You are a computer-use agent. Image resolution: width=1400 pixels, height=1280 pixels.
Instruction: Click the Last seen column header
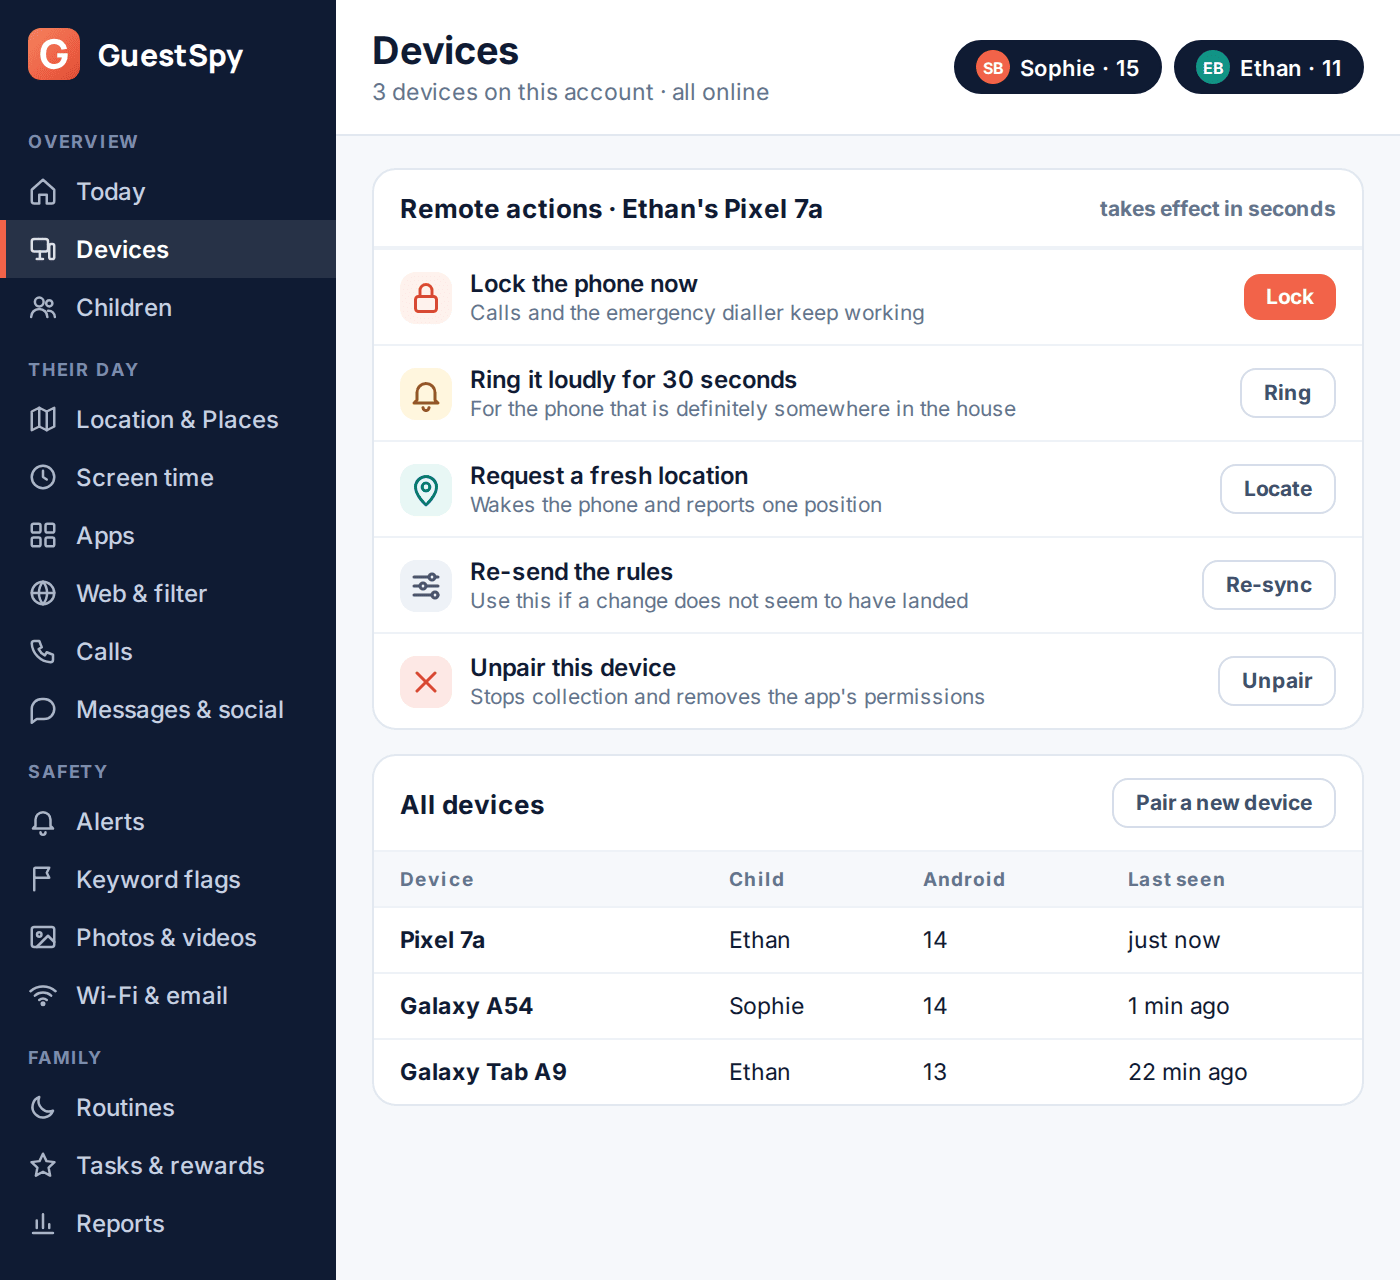click(1176, 879)
